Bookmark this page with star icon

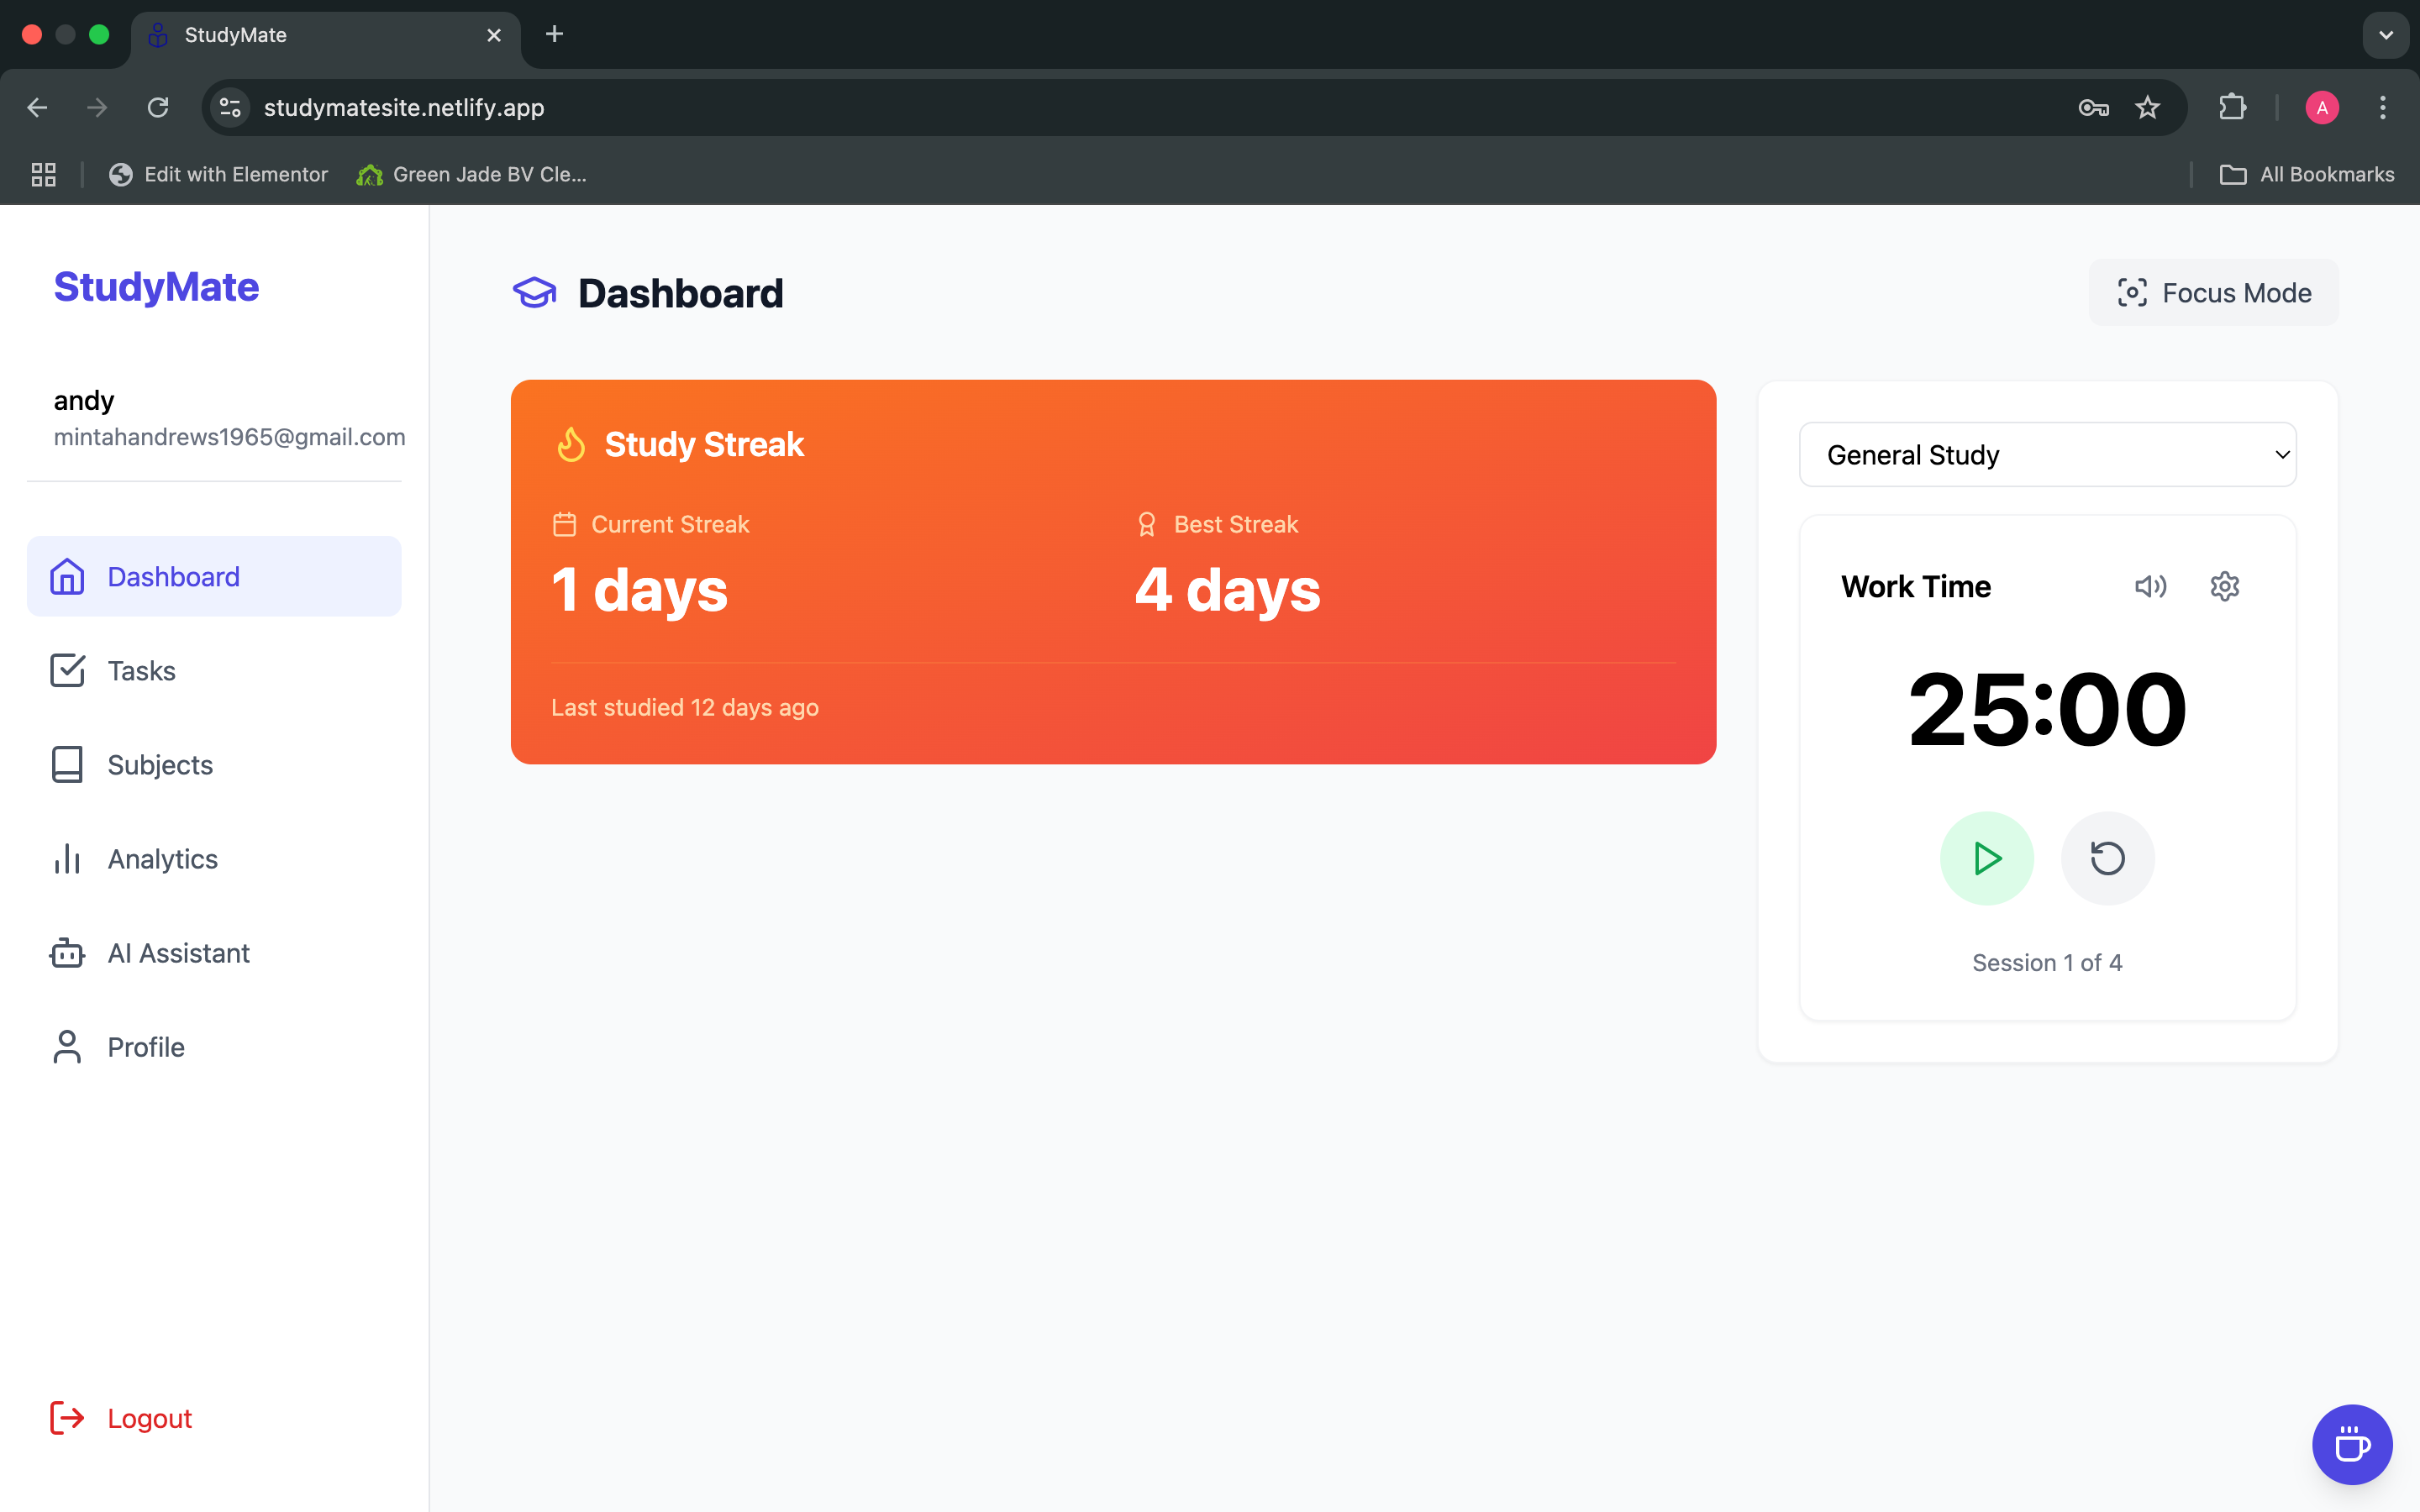(2147, 108)
